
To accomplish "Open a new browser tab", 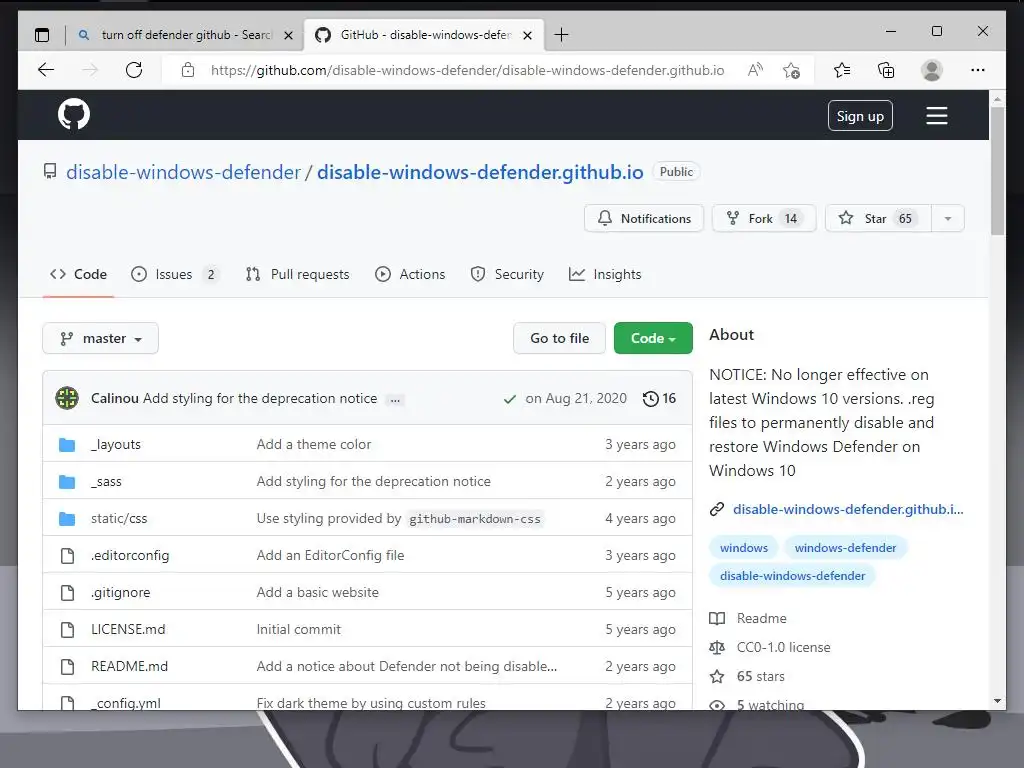I will click(x=561, y=35).
